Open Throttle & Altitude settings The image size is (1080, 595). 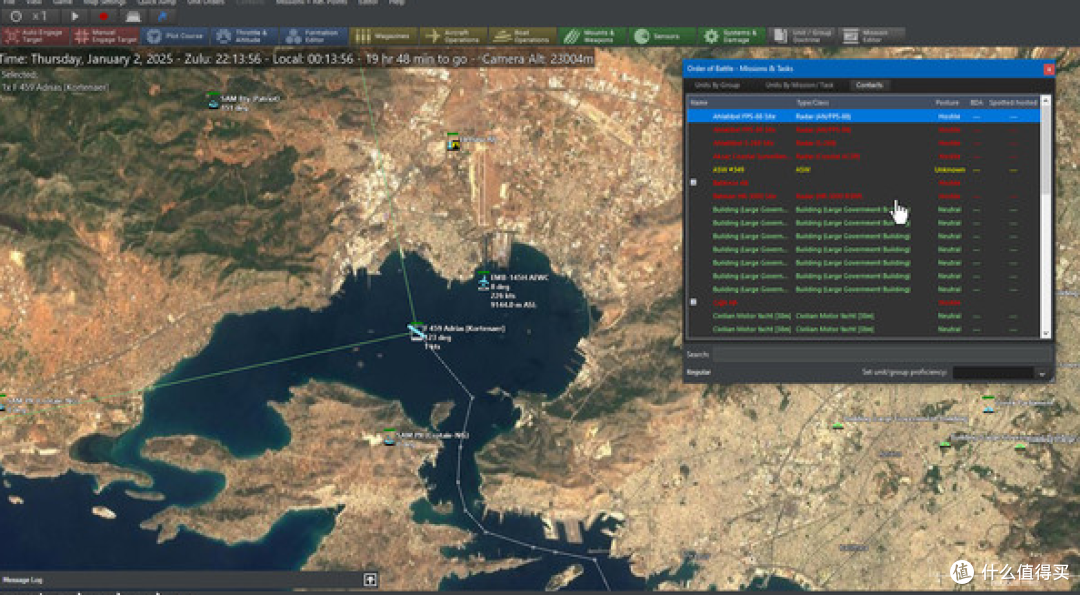(x=245, y=36)
